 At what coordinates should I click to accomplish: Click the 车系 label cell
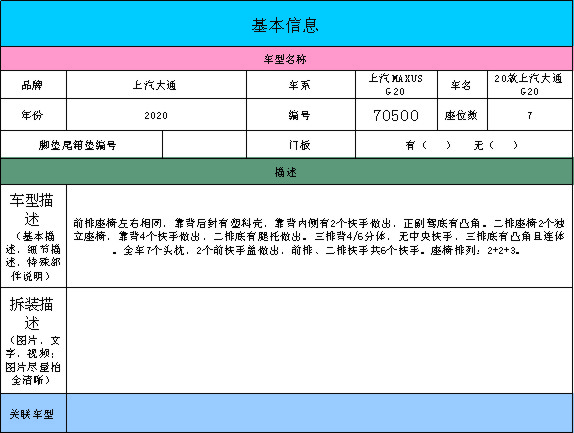[x=301, y=85]
